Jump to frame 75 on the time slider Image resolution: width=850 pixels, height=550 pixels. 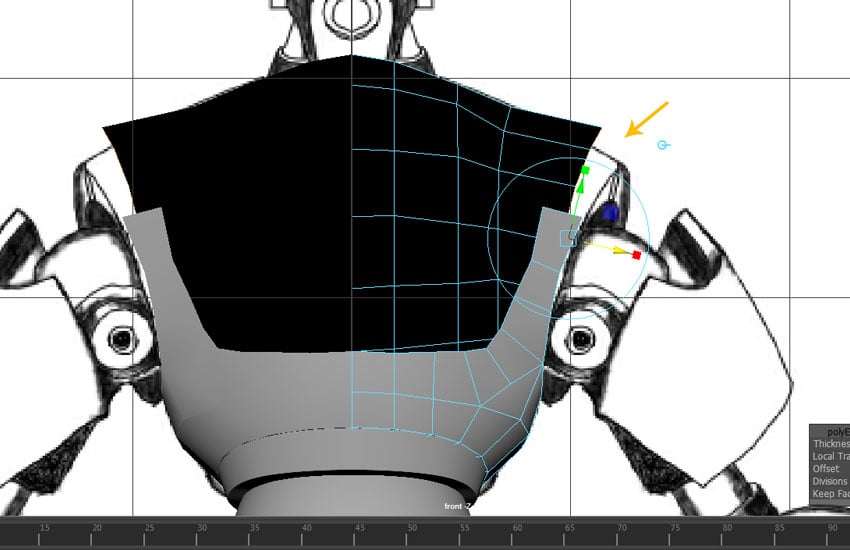[674, 527]
